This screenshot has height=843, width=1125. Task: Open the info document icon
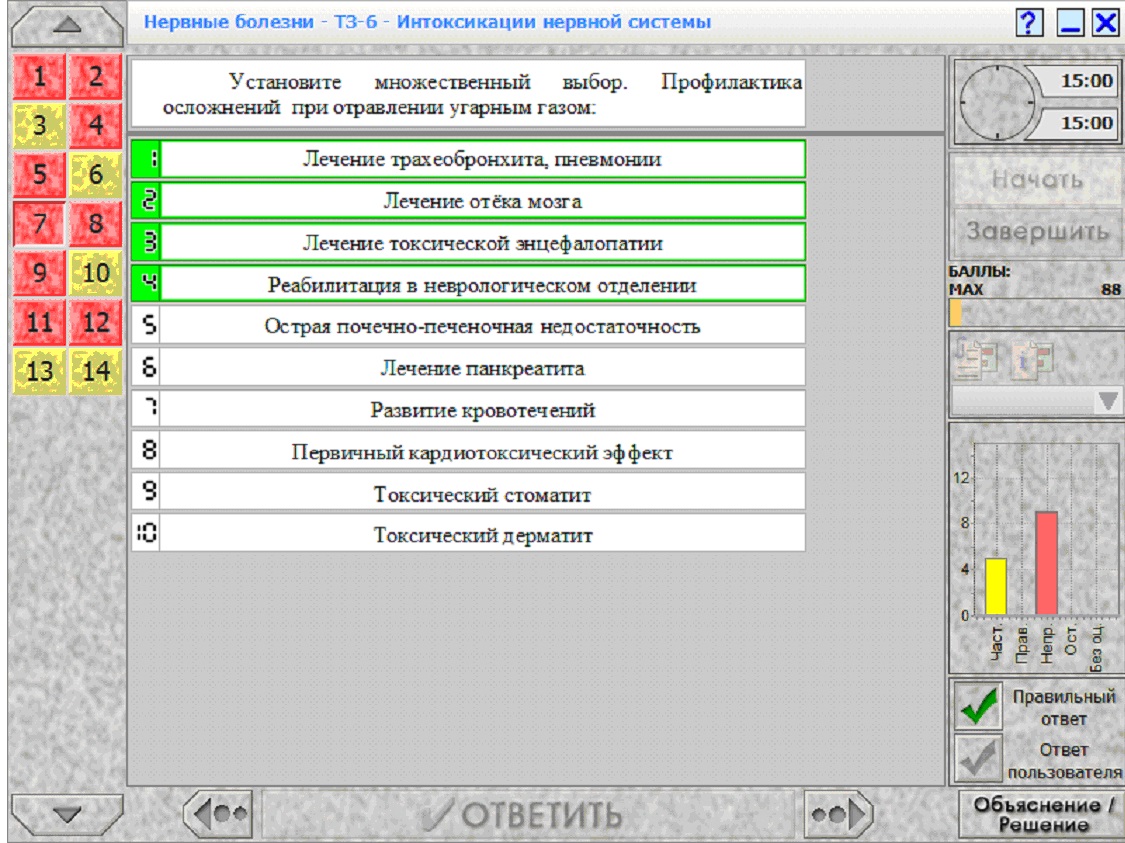tap(1032, 358)
